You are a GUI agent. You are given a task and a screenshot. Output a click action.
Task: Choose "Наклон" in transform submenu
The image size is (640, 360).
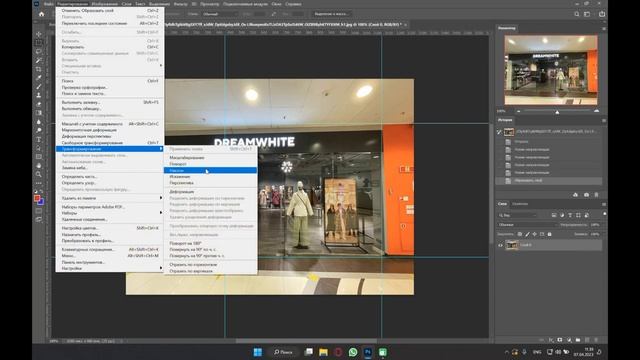(210, 170)
